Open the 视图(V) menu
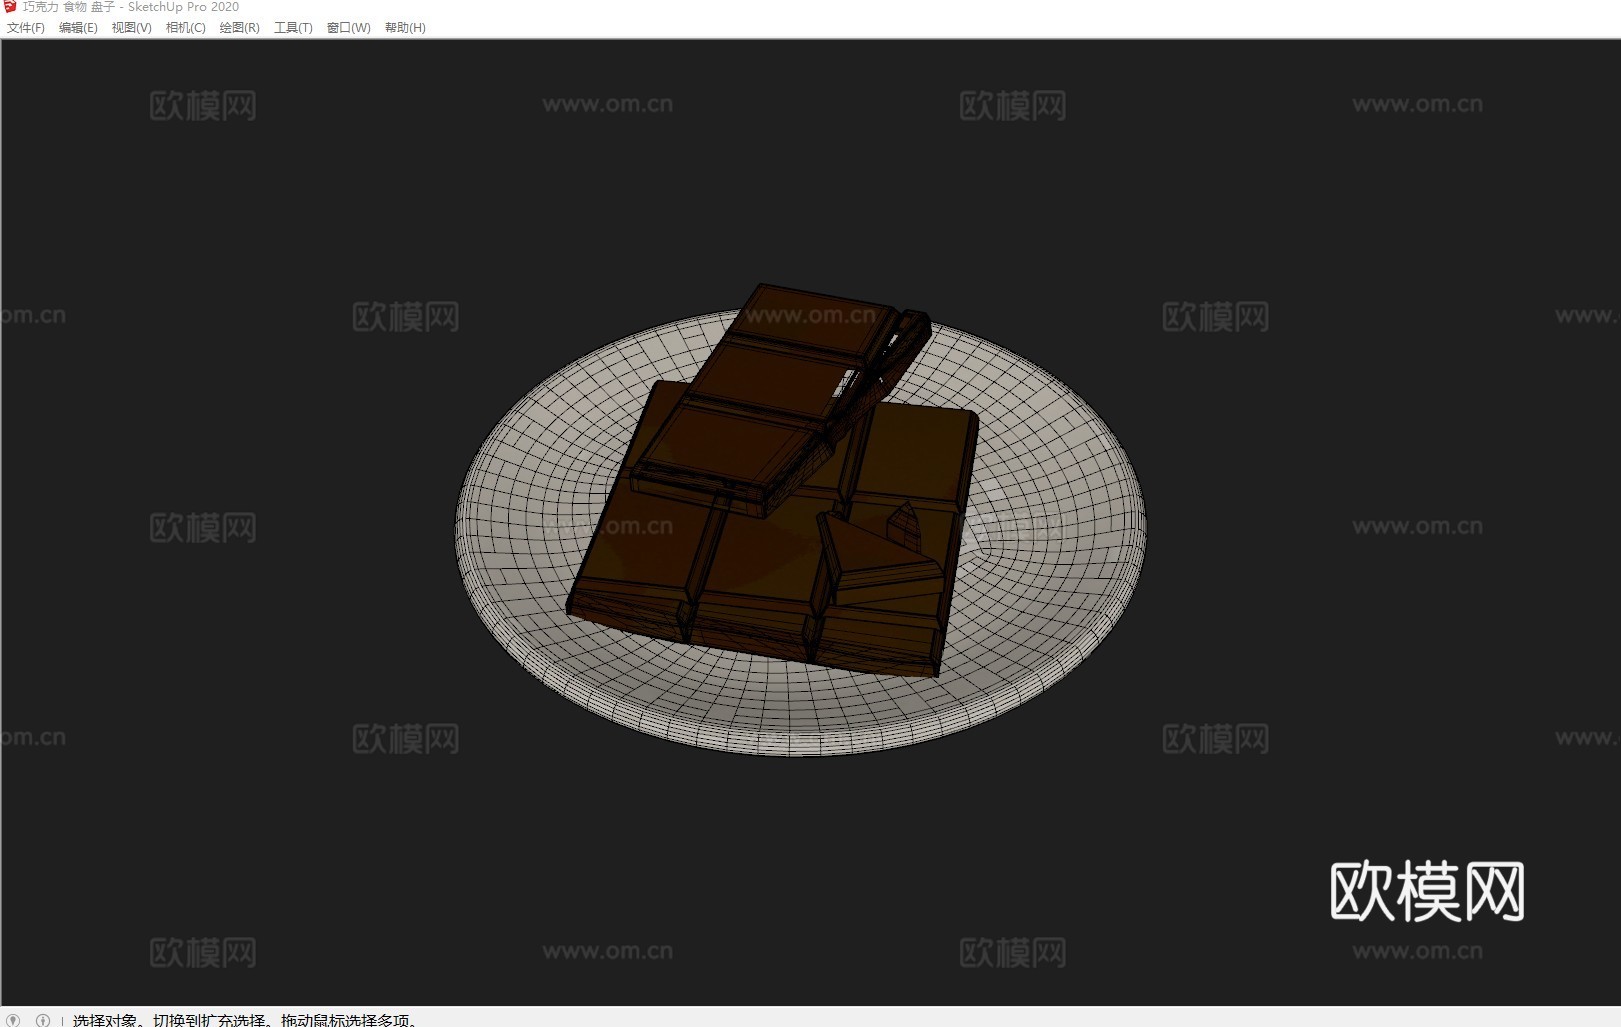This screenshot has height=1027, width=1621. [x=131, y=28]
